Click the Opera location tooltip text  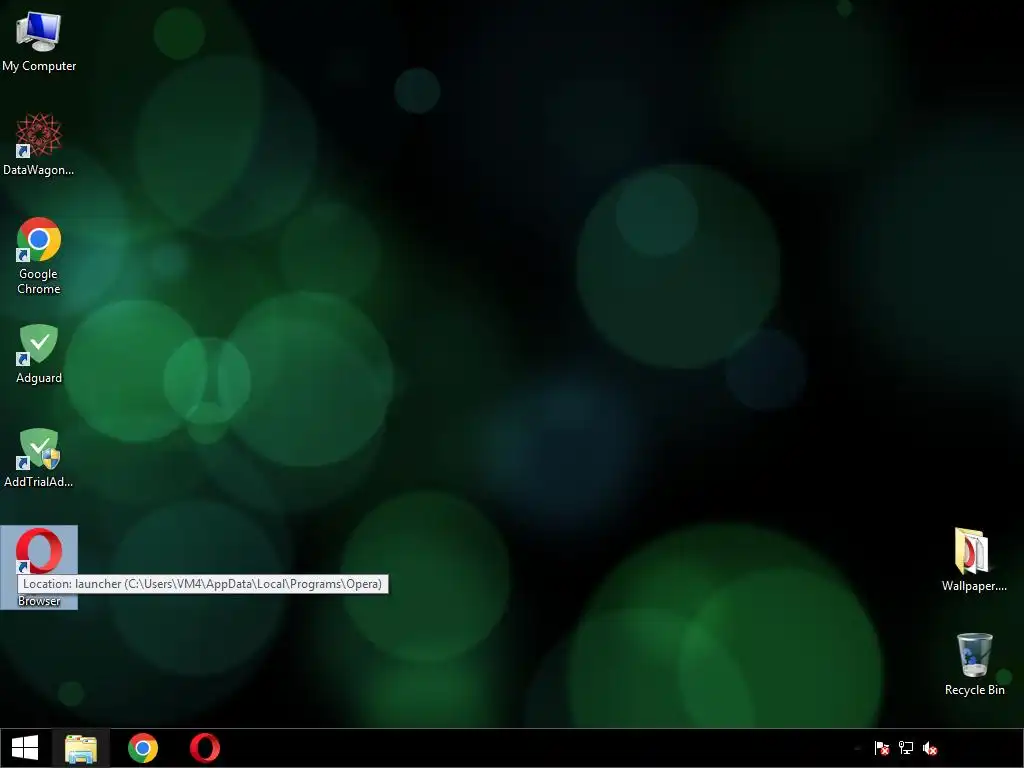coord(202,584)
